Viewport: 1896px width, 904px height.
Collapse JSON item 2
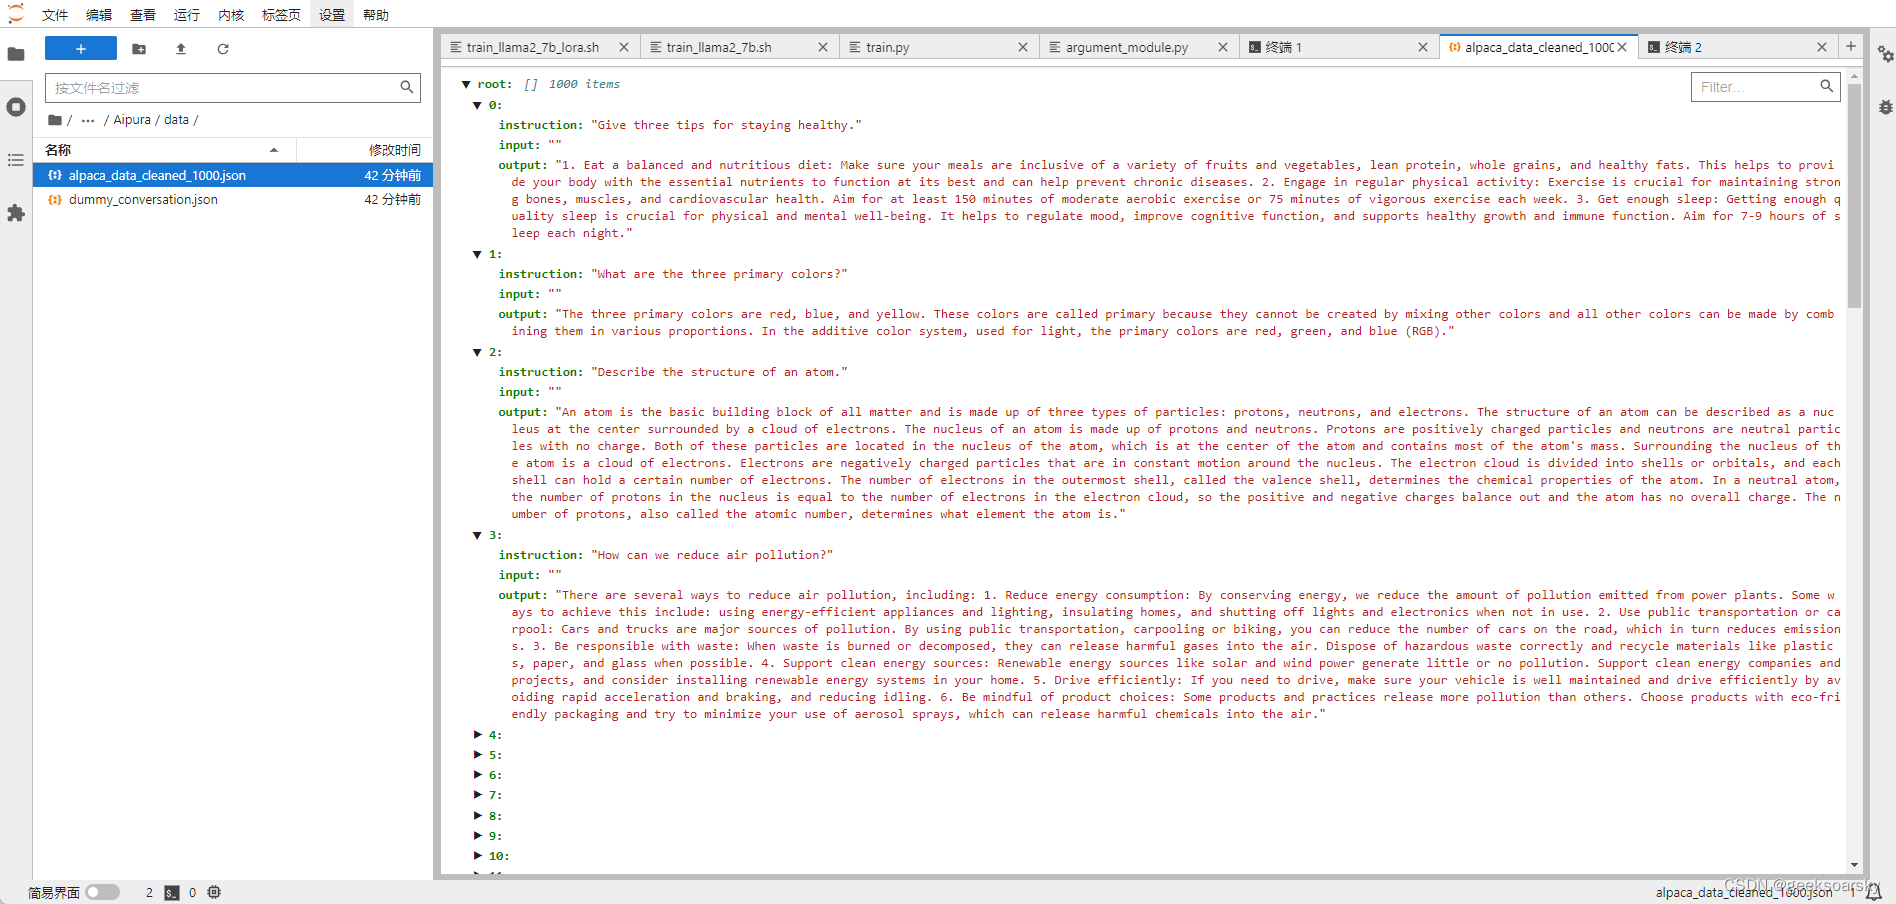click(478, 352)
